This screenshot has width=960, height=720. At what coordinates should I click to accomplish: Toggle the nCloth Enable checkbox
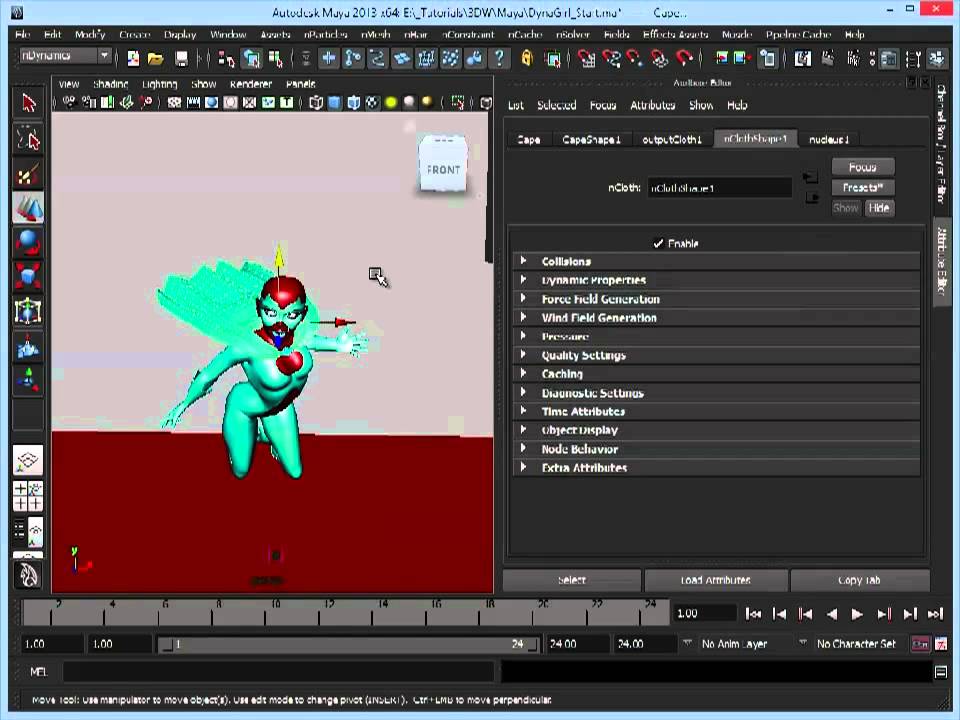658,243
